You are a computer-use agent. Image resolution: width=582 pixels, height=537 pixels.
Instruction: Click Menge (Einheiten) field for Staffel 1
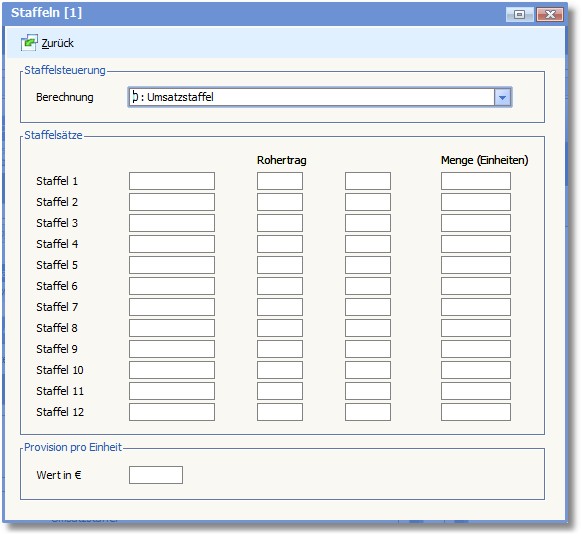tap(476, 181)
